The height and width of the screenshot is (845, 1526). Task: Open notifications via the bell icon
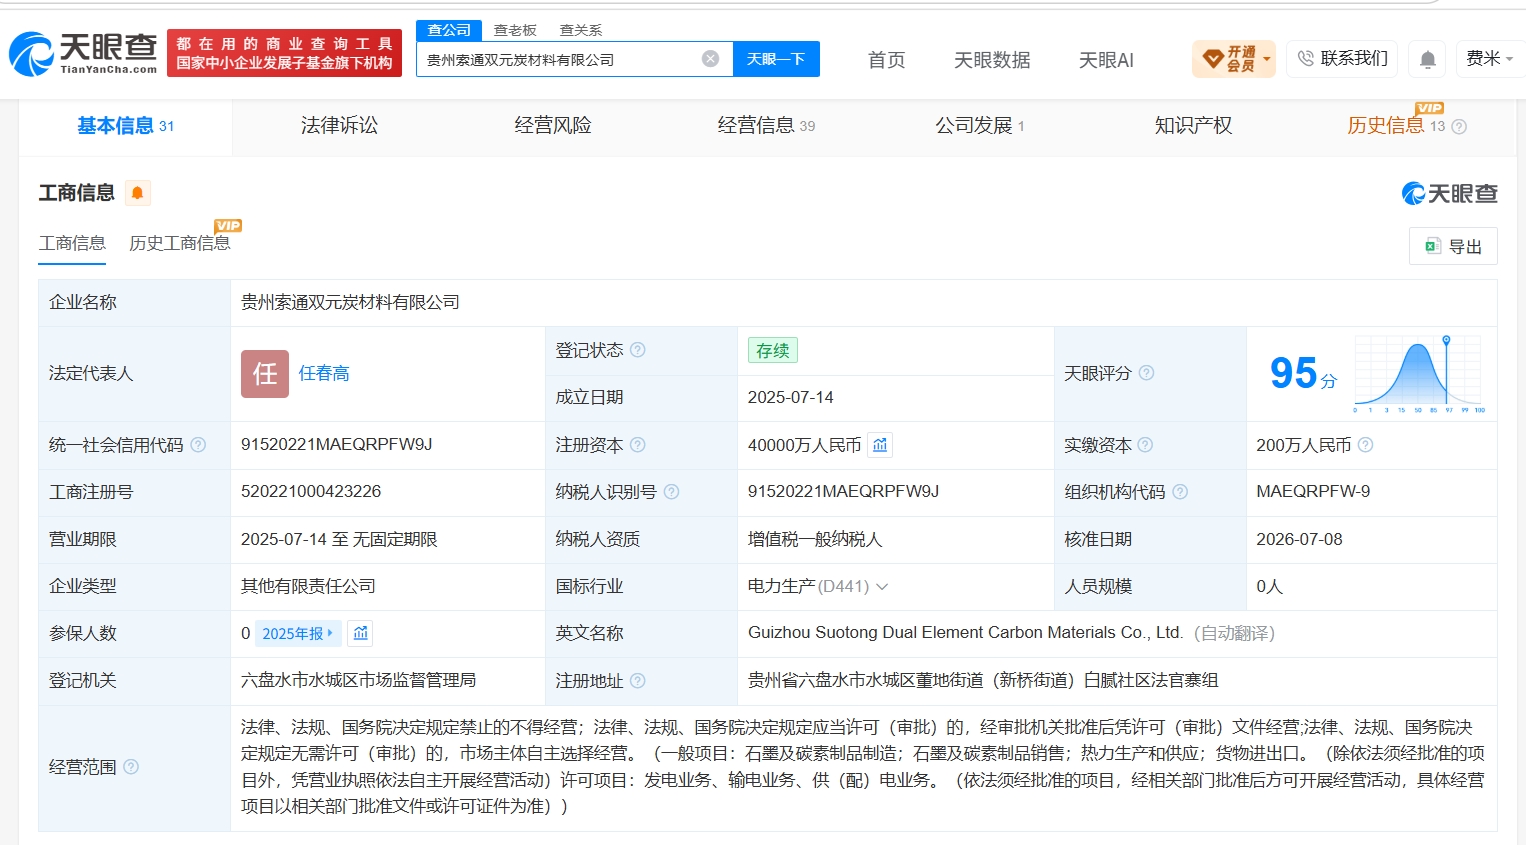[1428, 60]
